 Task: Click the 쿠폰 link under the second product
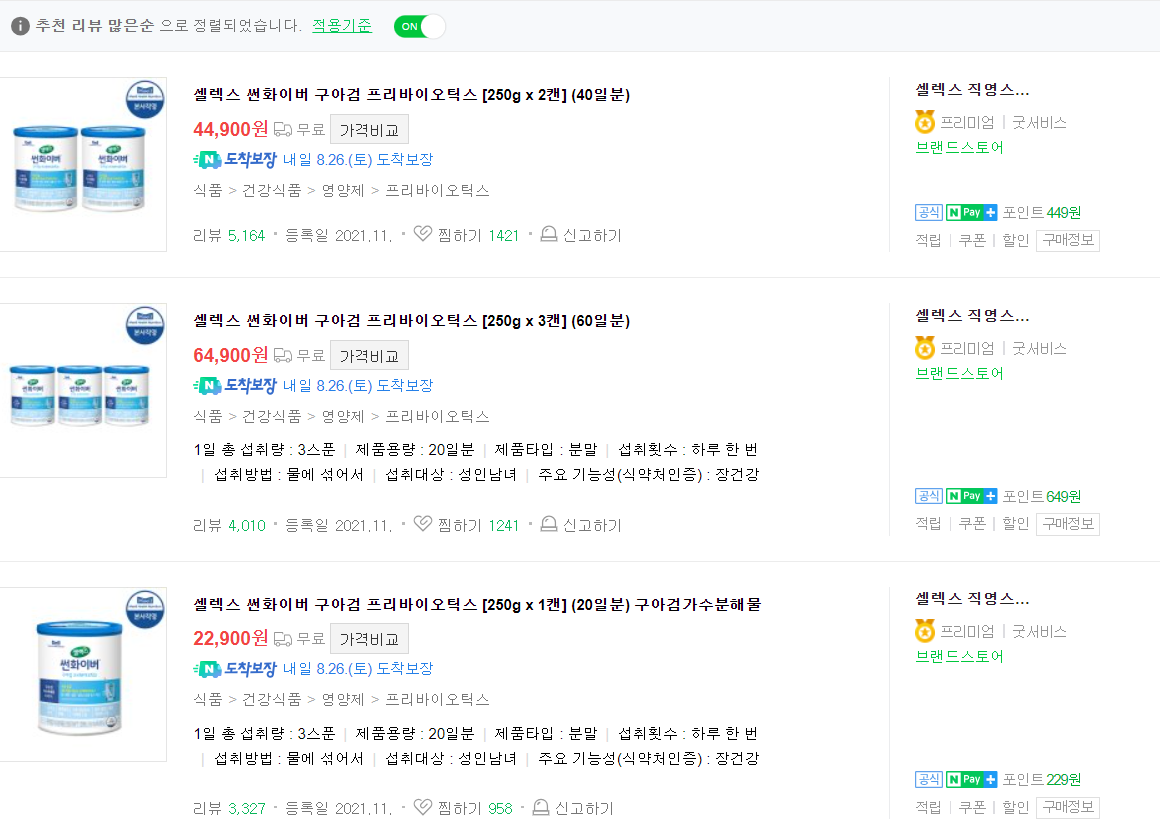971,524
